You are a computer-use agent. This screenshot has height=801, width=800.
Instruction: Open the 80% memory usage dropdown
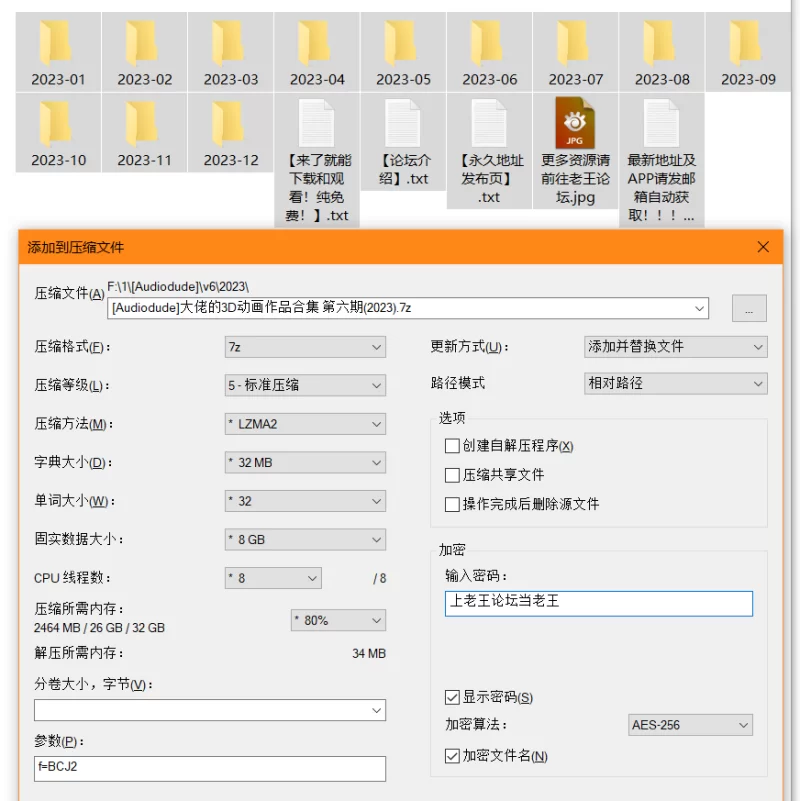(x=338, y=621)
